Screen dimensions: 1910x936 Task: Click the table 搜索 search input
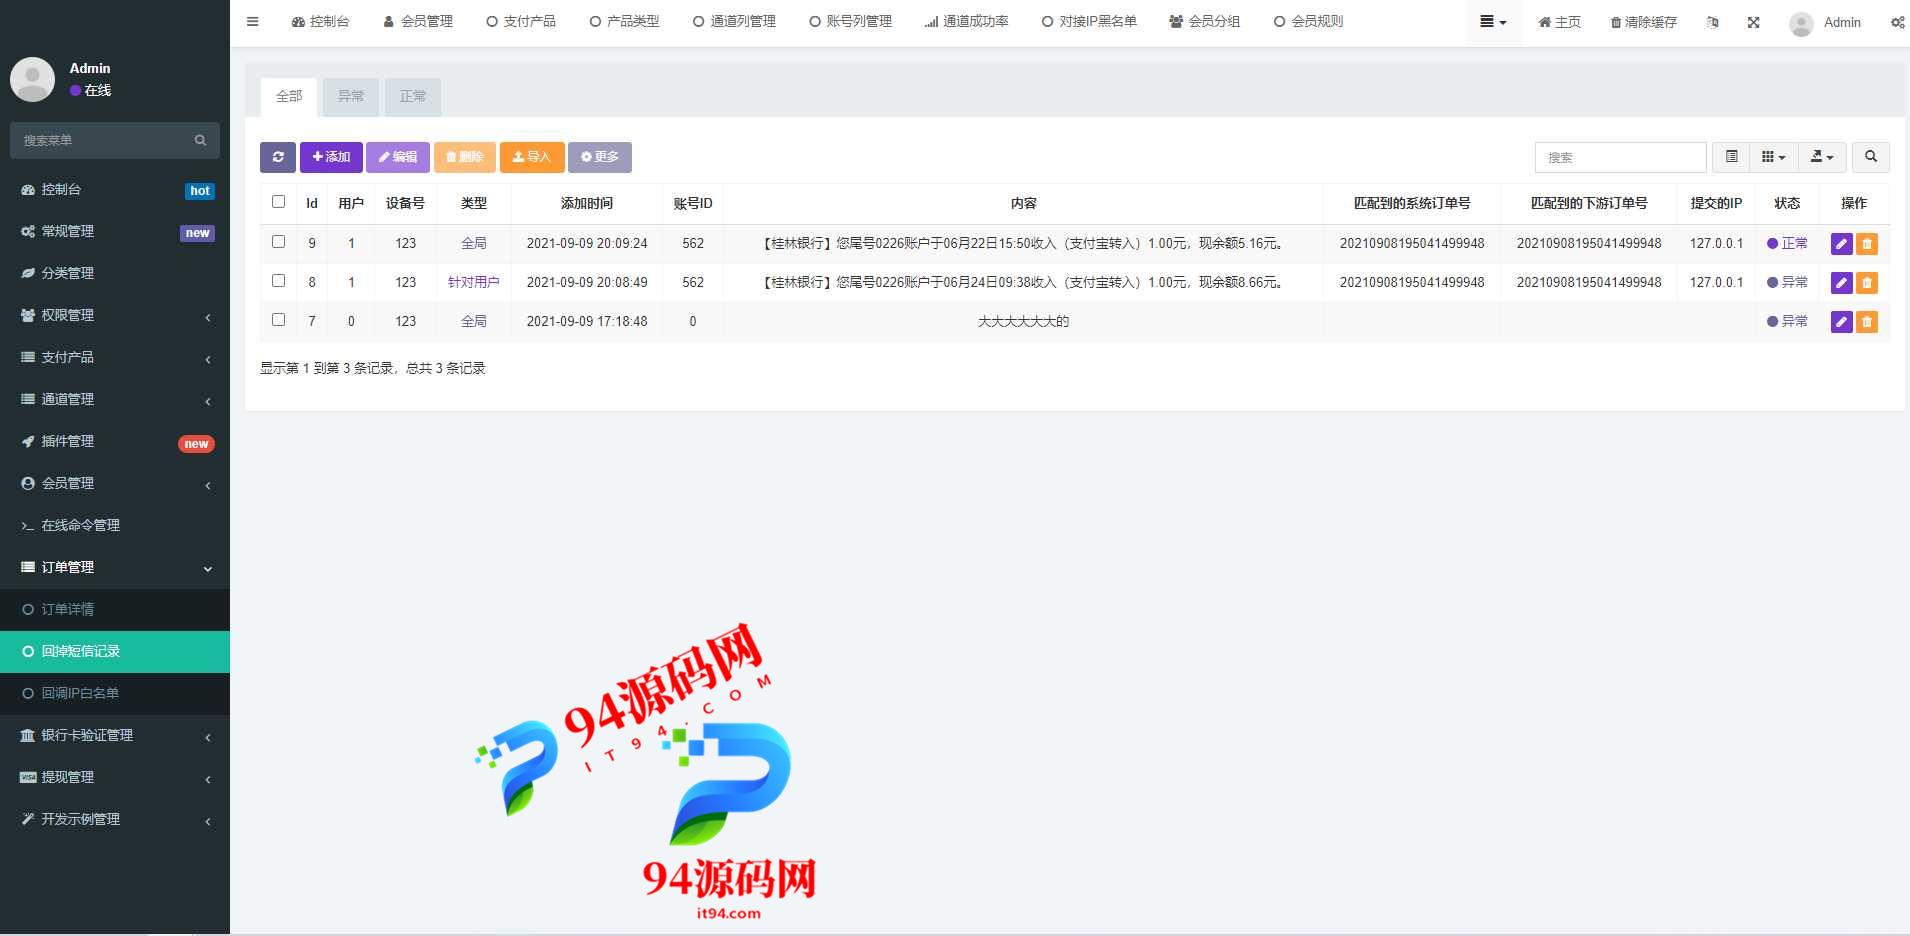[1620, 157]
